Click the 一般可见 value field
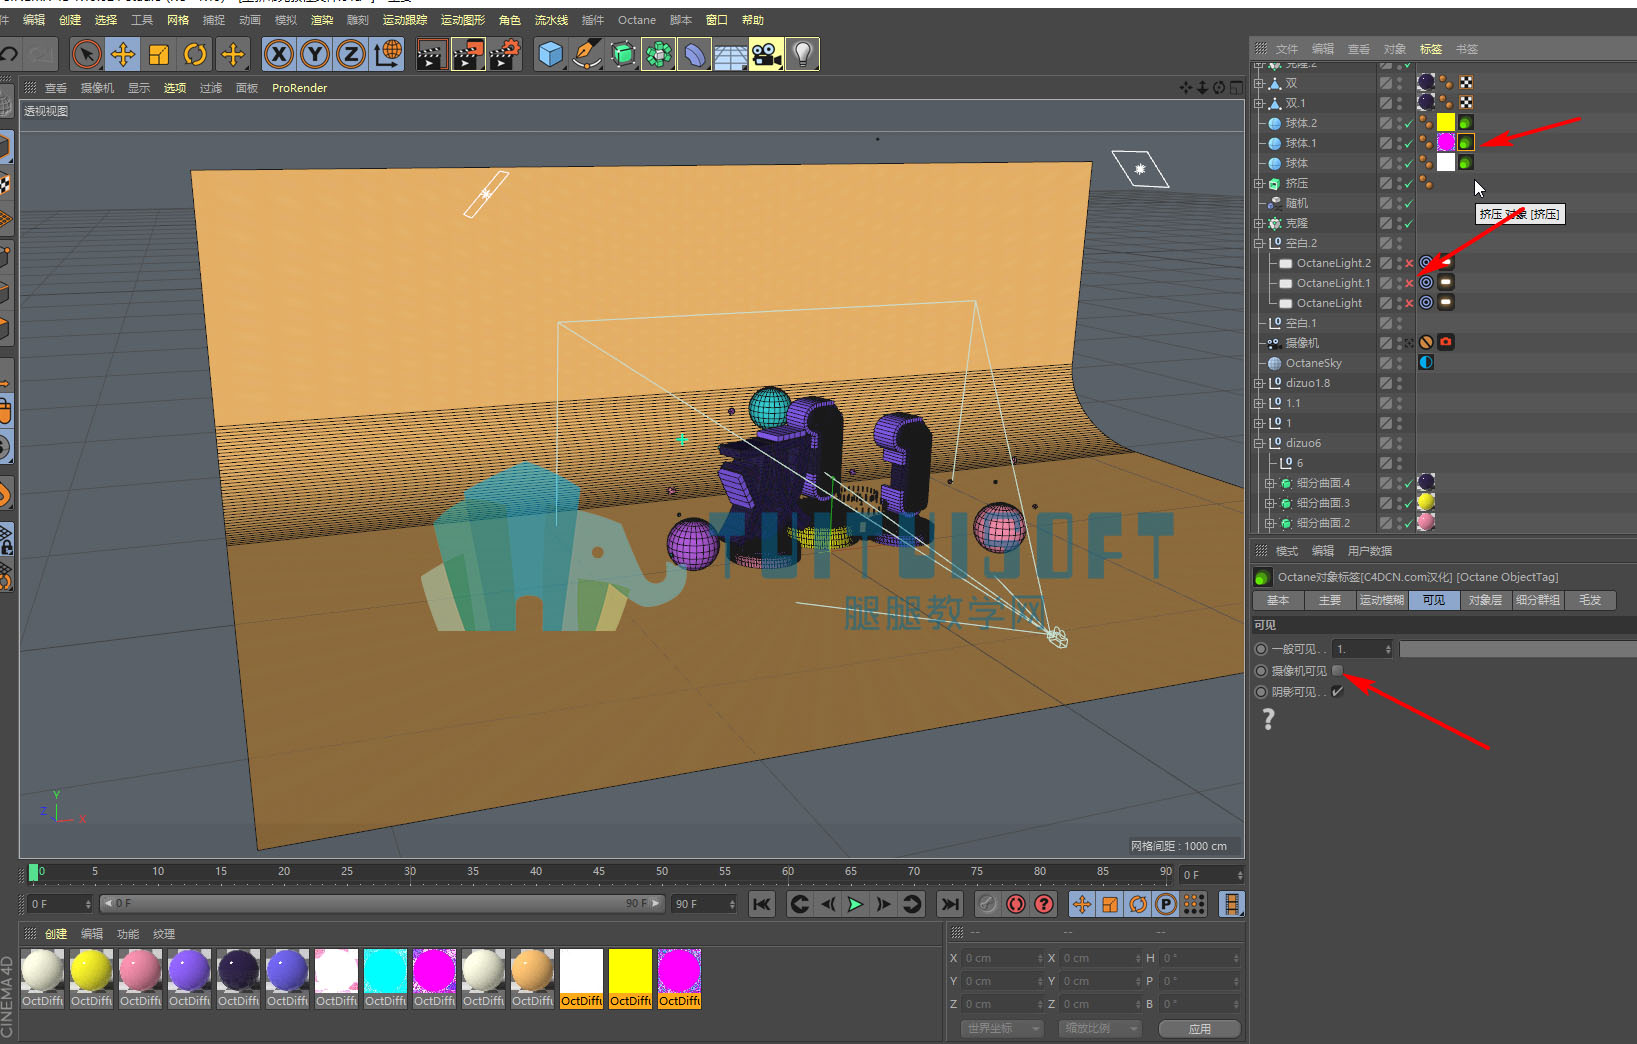The width and height of the screenshot is (1637, 1044). 1364,650
